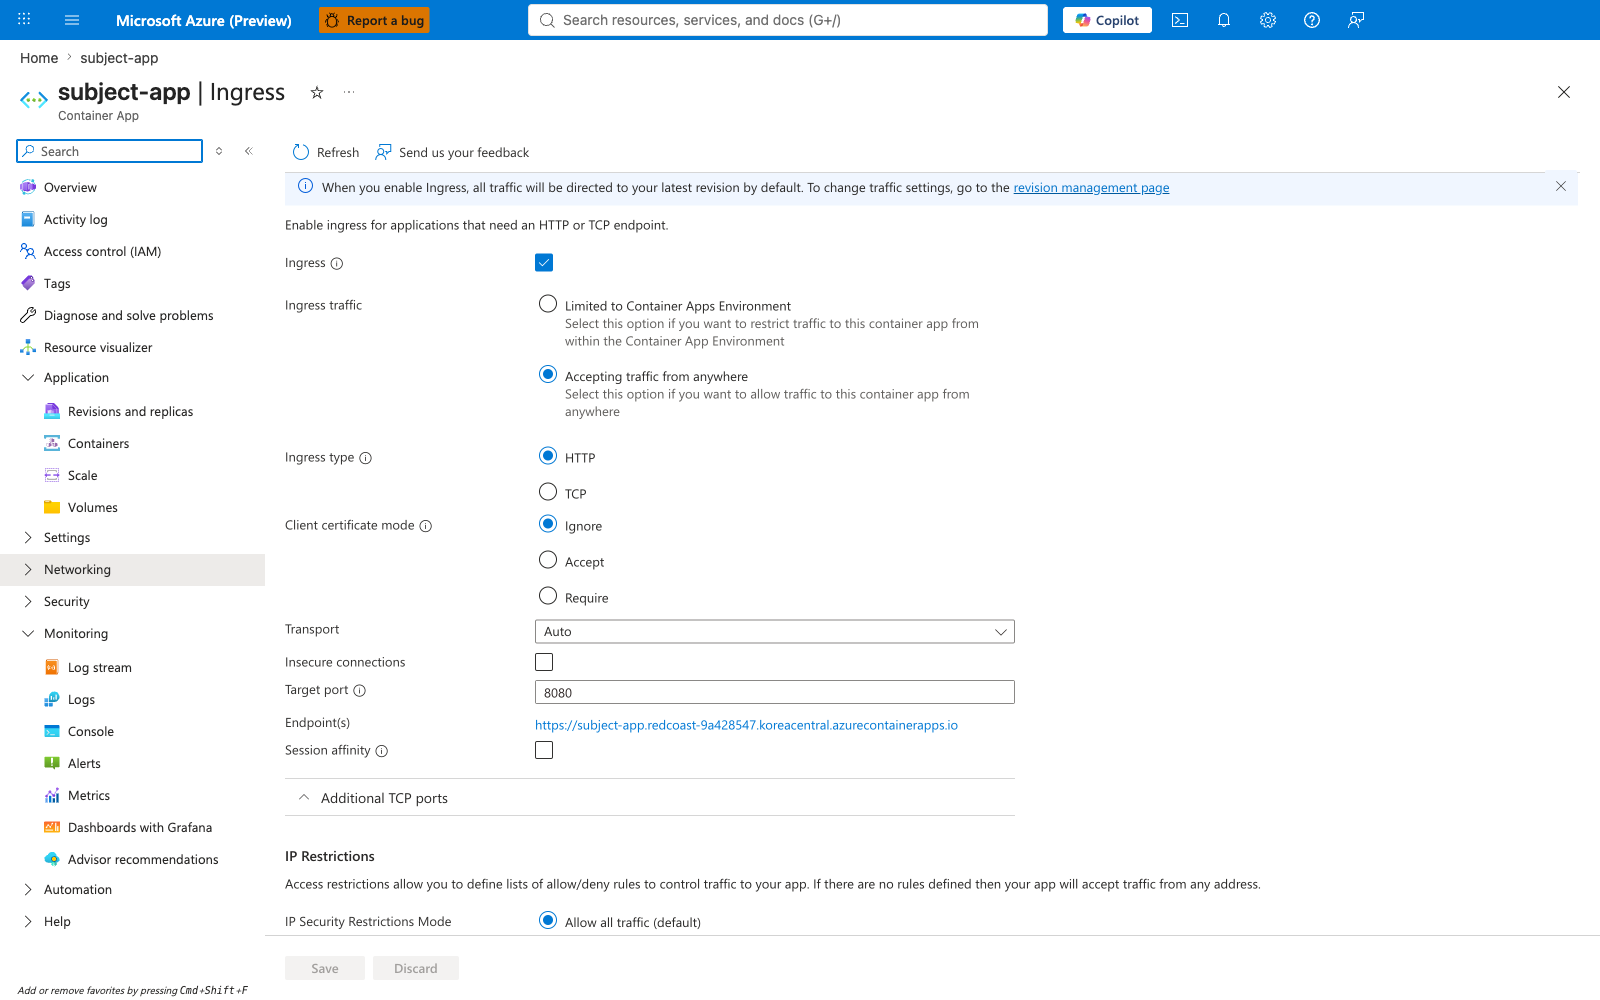Open Dashboards with Grafana
1600x1000 pixels.
coord(140,828)
